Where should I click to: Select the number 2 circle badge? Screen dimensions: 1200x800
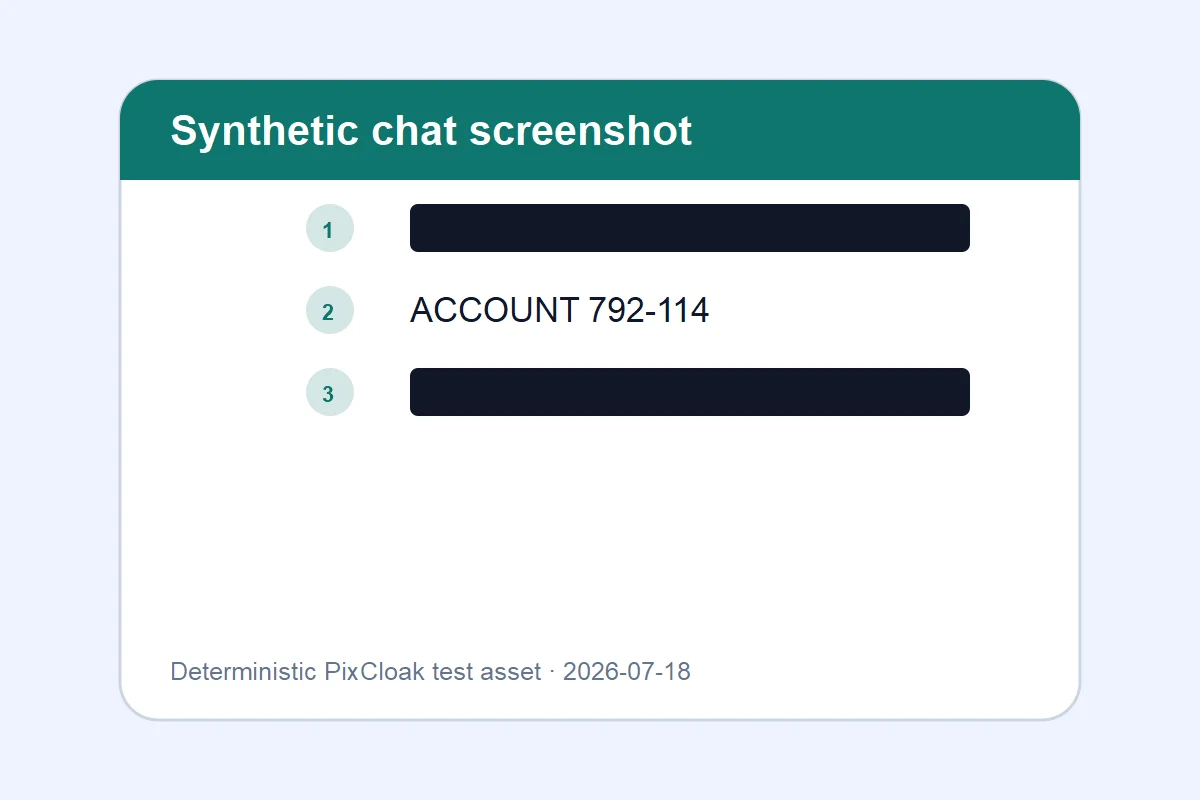click(330, 310)
